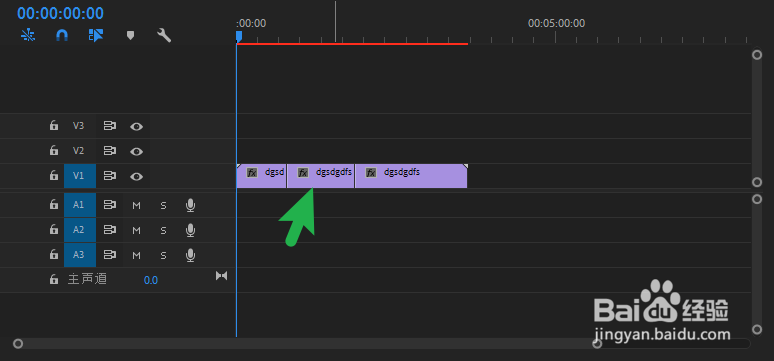Select the V2 track target
The image size is (774, 361).
(79, 151)
